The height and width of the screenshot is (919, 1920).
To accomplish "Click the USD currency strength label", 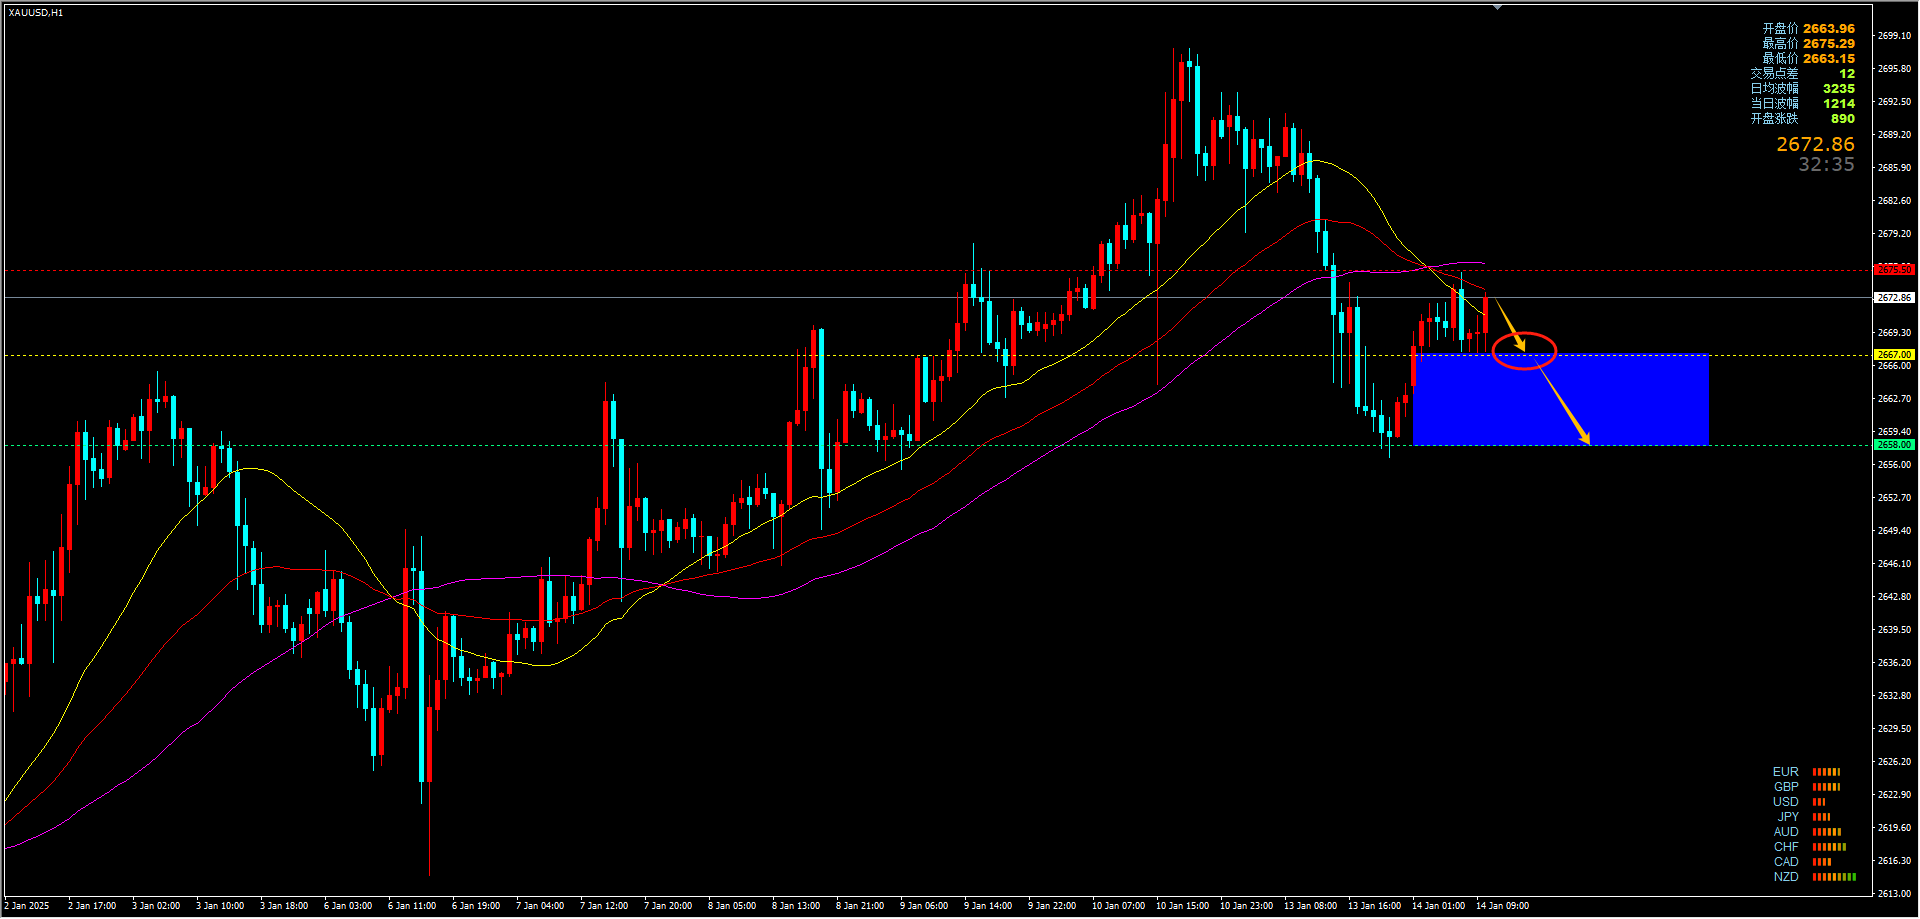I will 1785,802.
